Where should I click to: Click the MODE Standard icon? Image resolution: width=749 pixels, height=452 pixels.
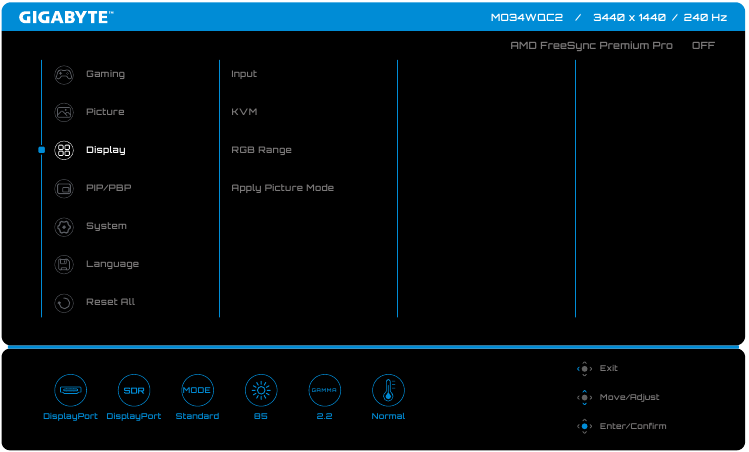point(197,389)
